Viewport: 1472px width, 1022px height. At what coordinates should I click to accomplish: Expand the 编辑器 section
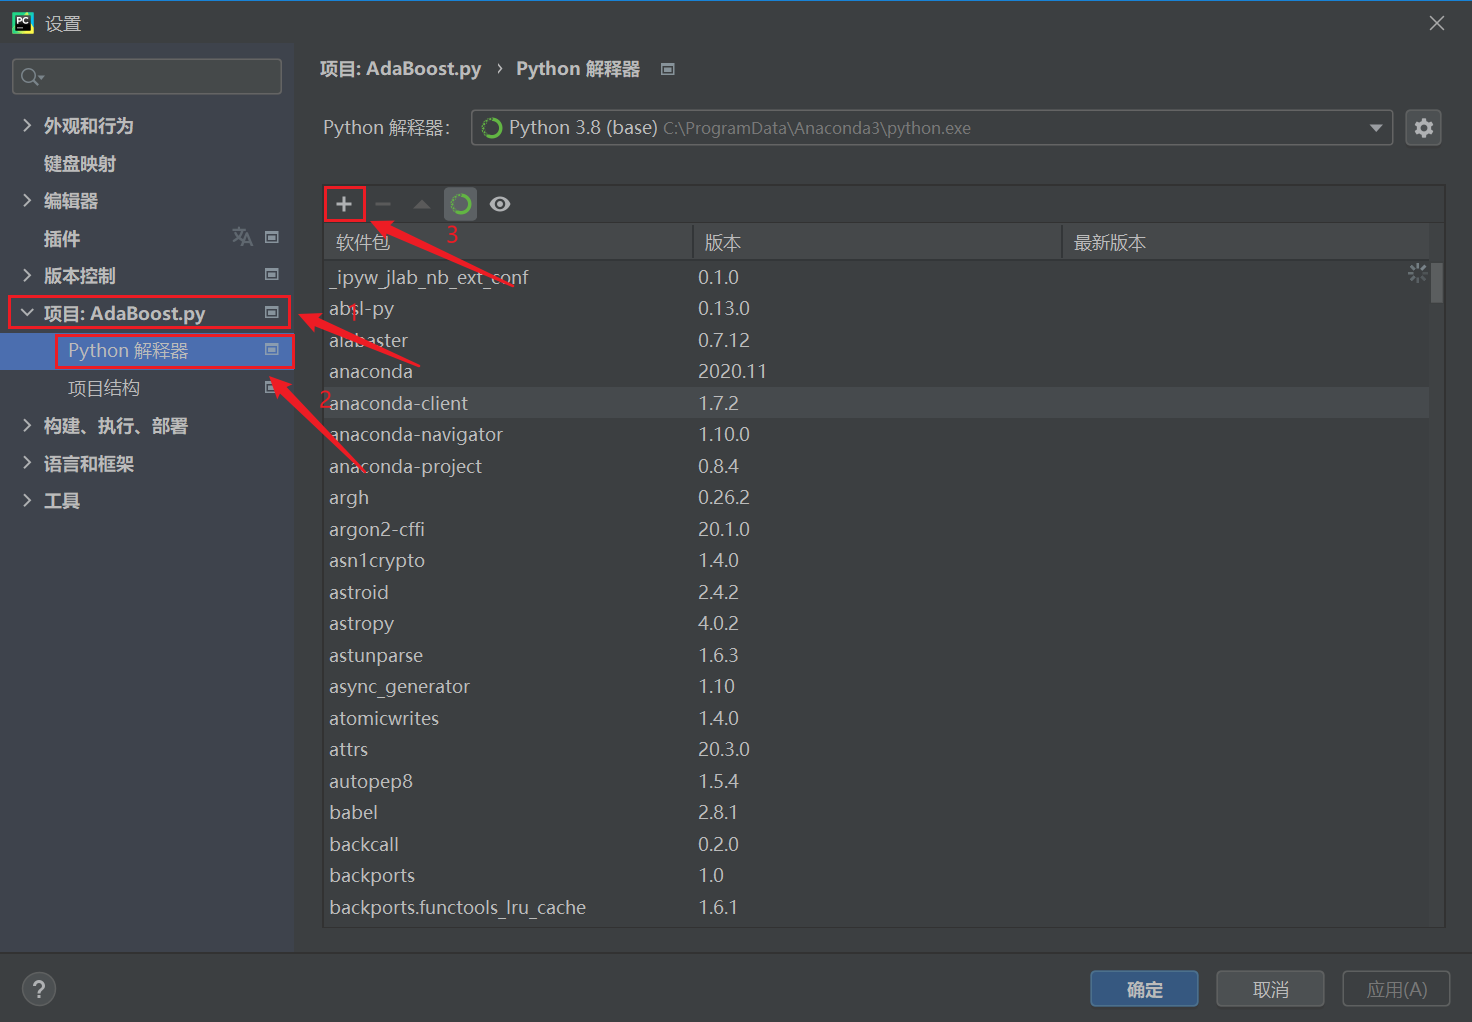click(x=27, y=200)
